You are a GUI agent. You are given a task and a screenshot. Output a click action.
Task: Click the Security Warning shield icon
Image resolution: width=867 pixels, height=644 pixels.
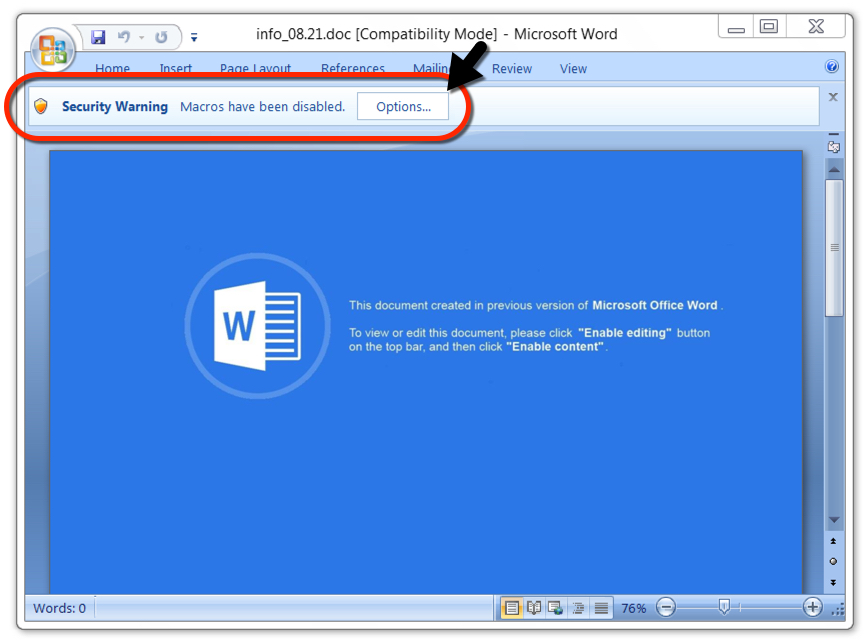(x=41, y=106)
